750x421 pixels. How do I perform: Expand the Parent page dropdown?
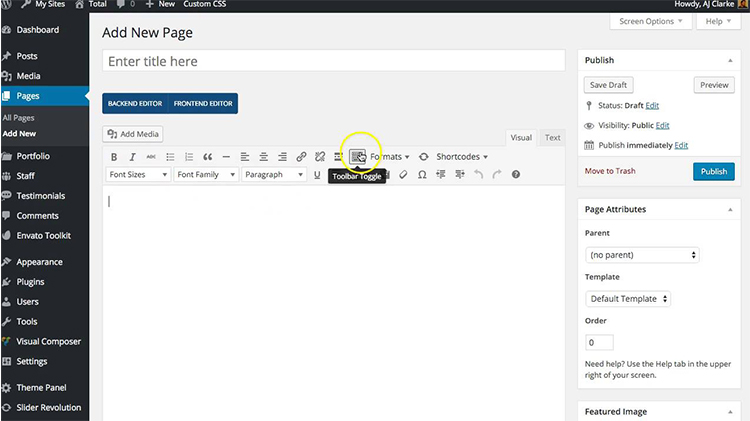click(641, 255)
